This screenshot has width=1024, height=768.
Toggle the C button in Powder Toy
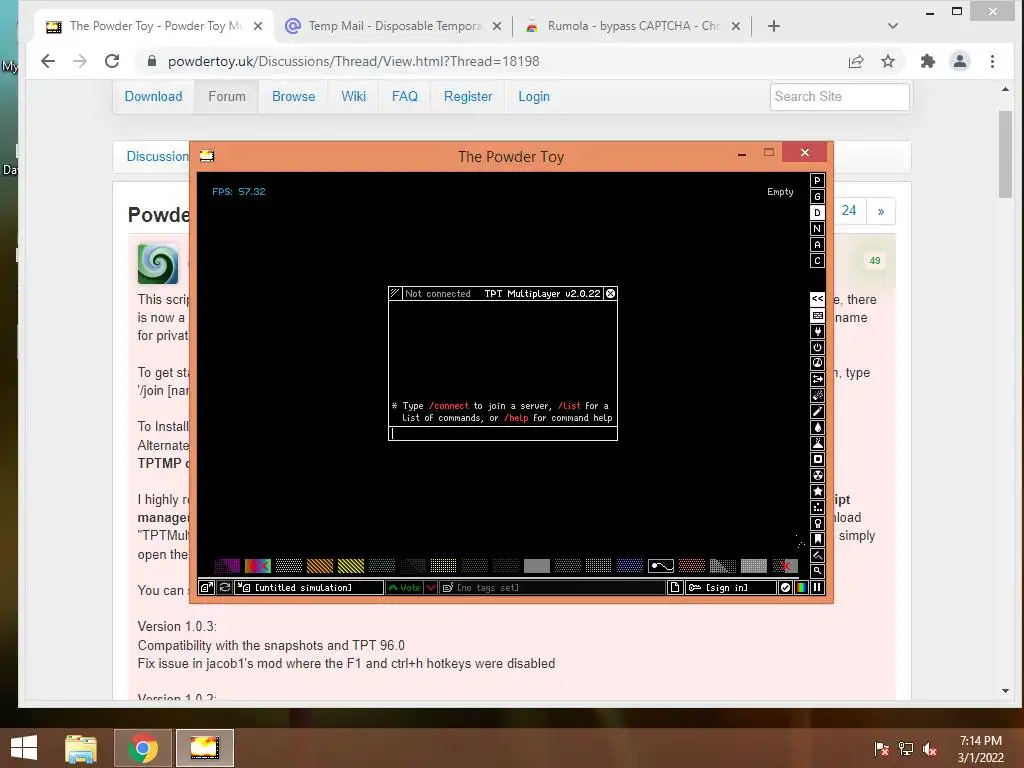tap(817, 261)
